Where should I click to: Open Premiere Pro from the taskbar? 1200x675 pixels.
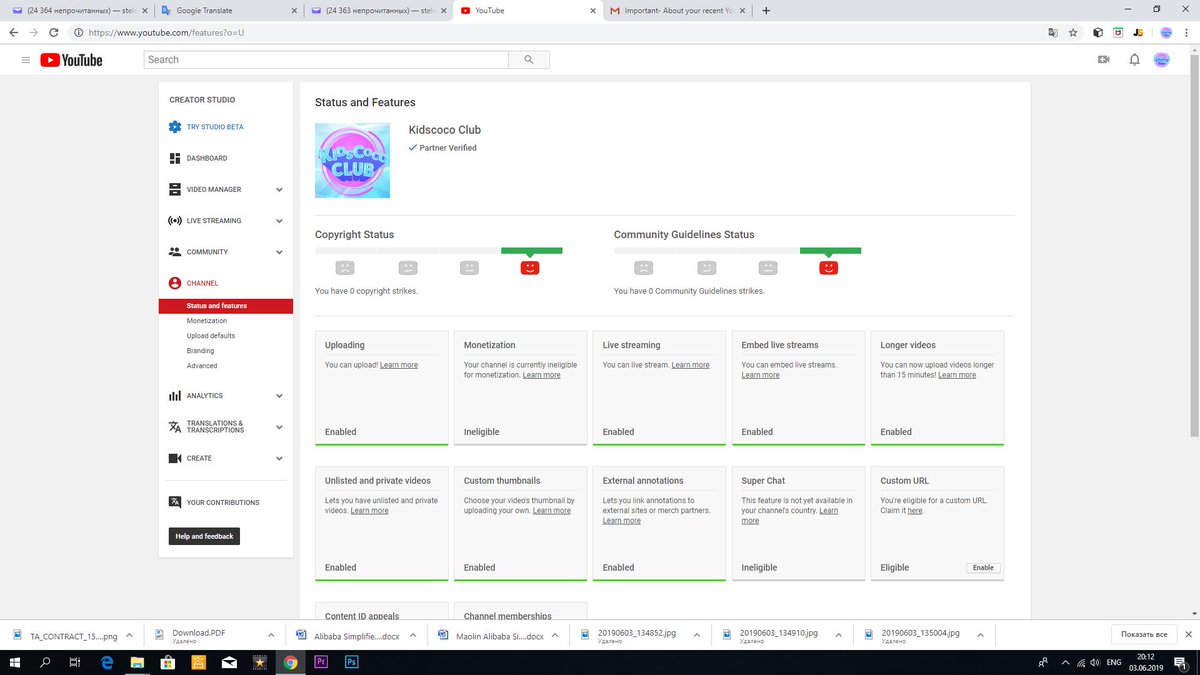pyautogui.click(x=321, y=662)
